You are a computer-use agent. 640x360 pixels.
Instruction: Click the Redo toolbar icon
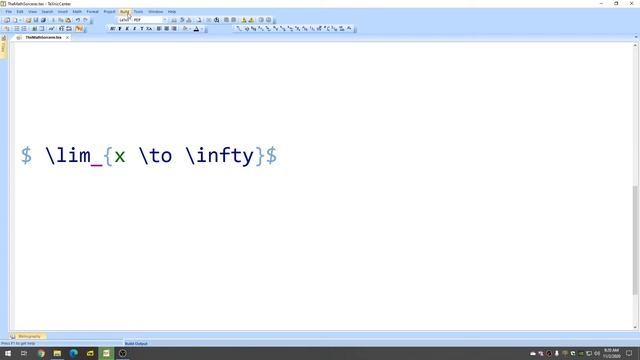[85, 20]
